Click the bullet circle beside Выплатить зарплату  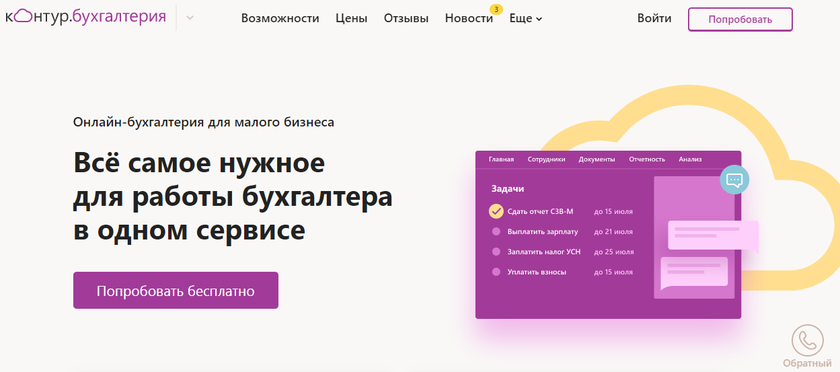coord(496,232)
